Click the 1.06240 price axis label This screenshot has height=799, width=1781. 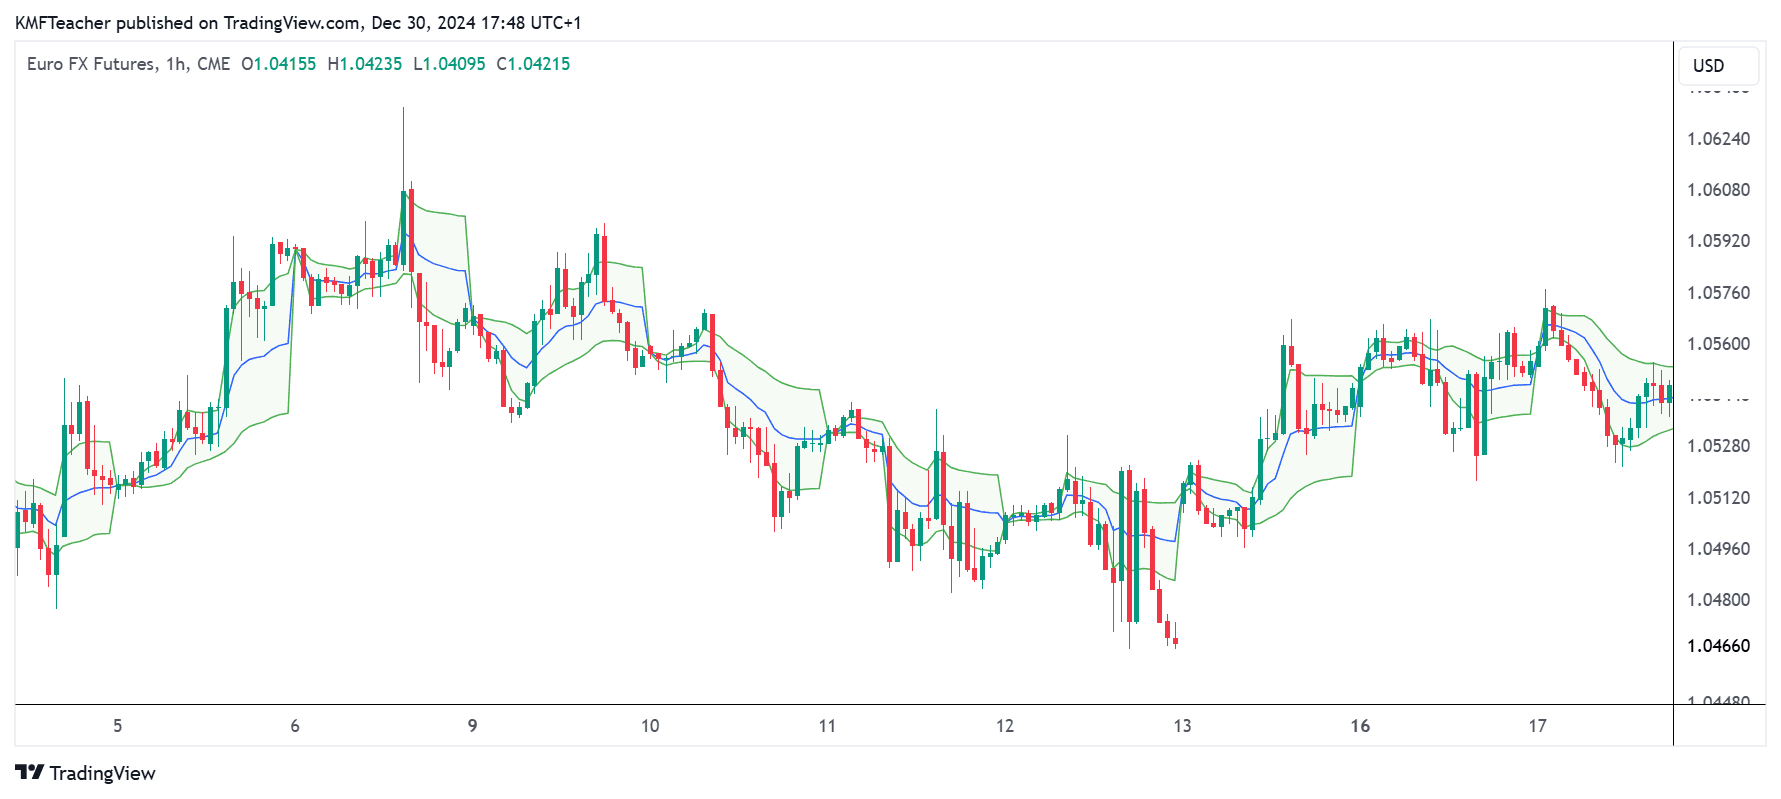pos(1718,139)
